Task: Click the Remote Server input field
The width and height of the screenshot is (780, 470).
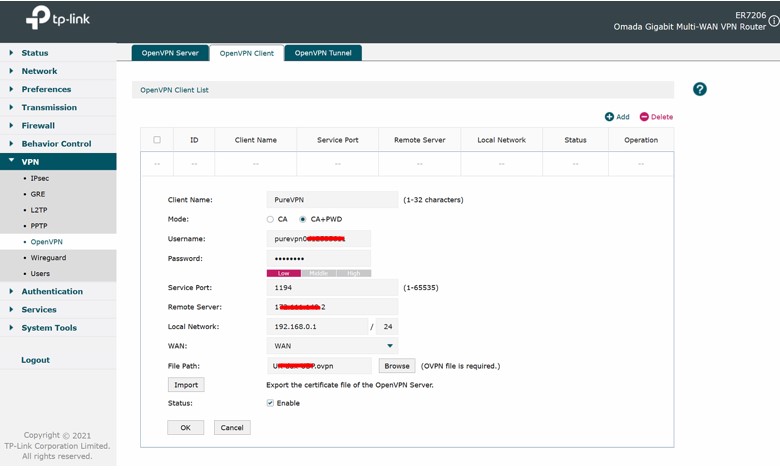Action: coord(332,307)
